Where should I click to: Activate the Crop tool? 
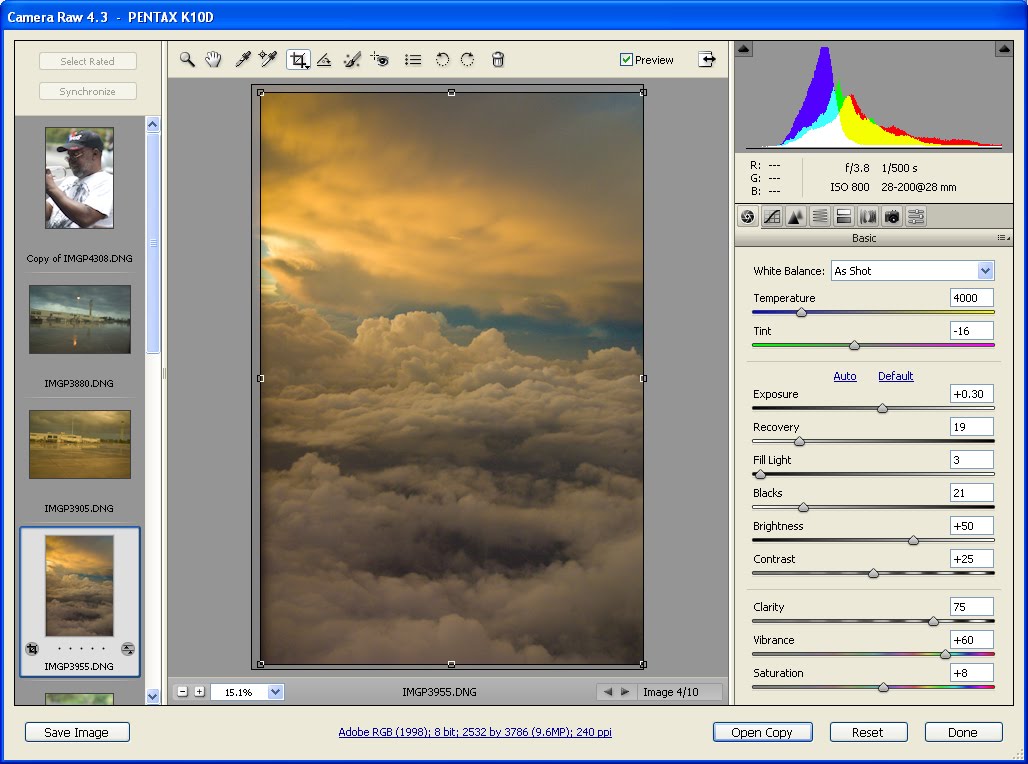coord(298,60)
